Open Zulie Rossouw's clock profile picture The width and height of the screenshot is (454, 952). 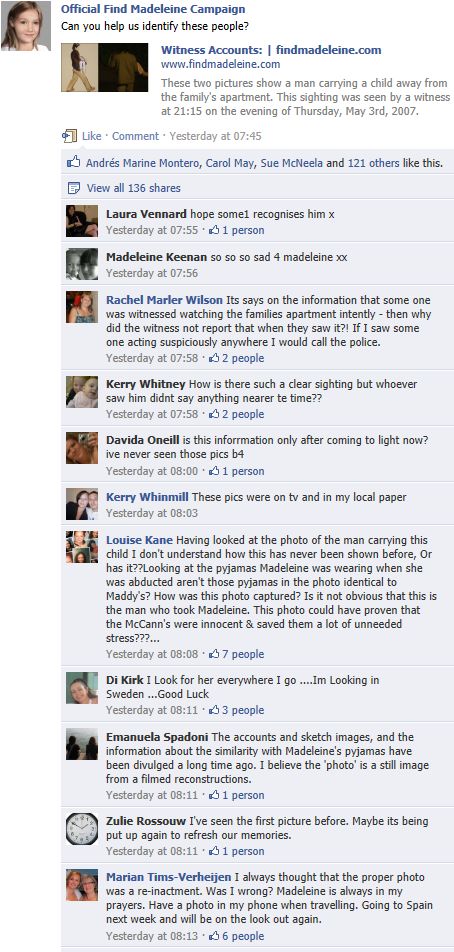82,829
